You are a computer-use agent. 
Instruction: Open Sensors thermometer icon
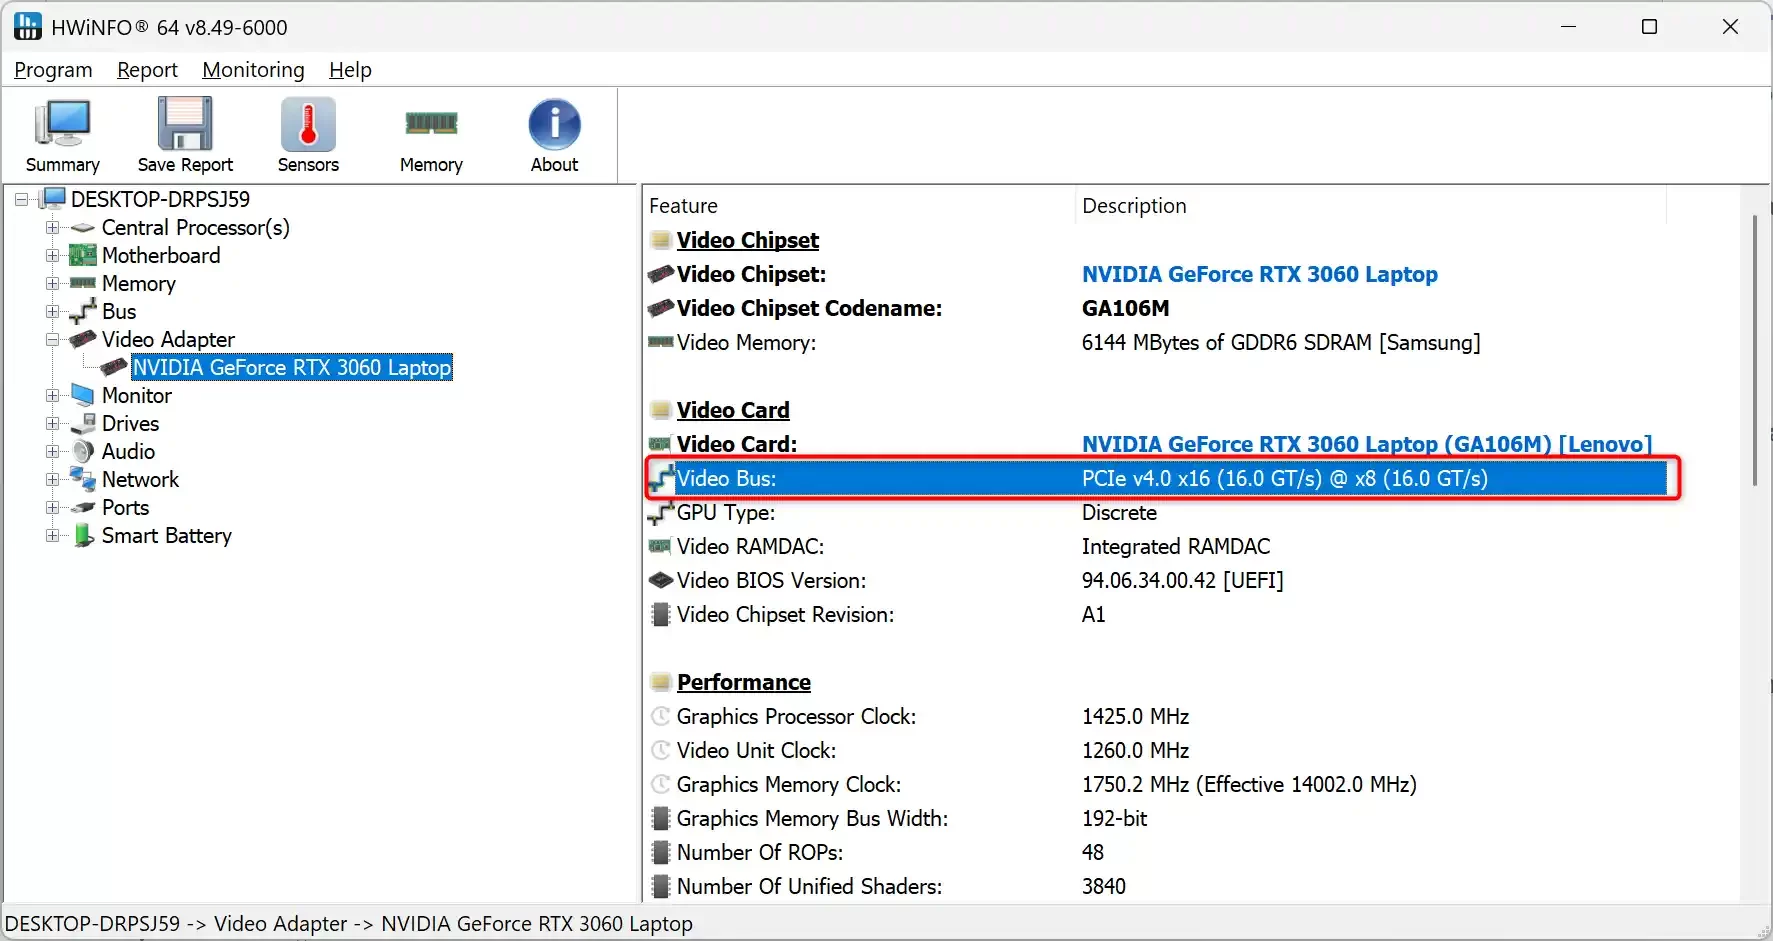[x=308, y=124]
